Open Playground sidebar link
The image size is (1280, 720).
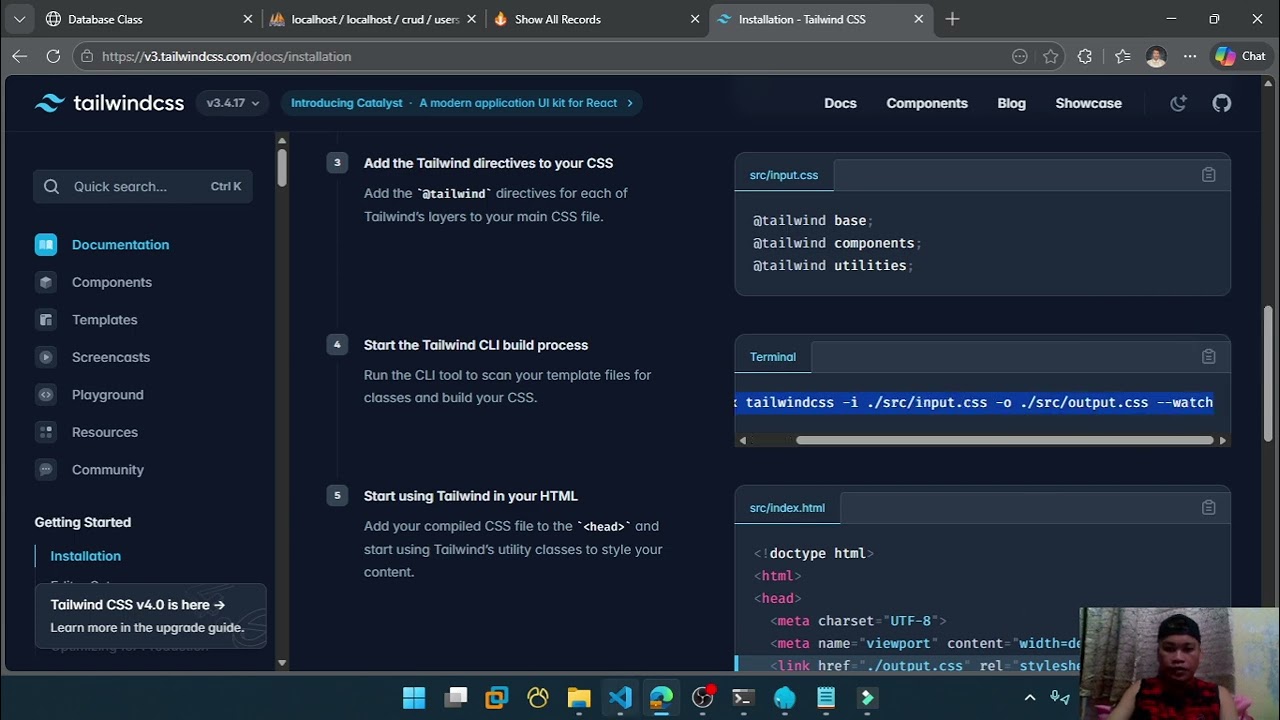(x=108, y=395)
